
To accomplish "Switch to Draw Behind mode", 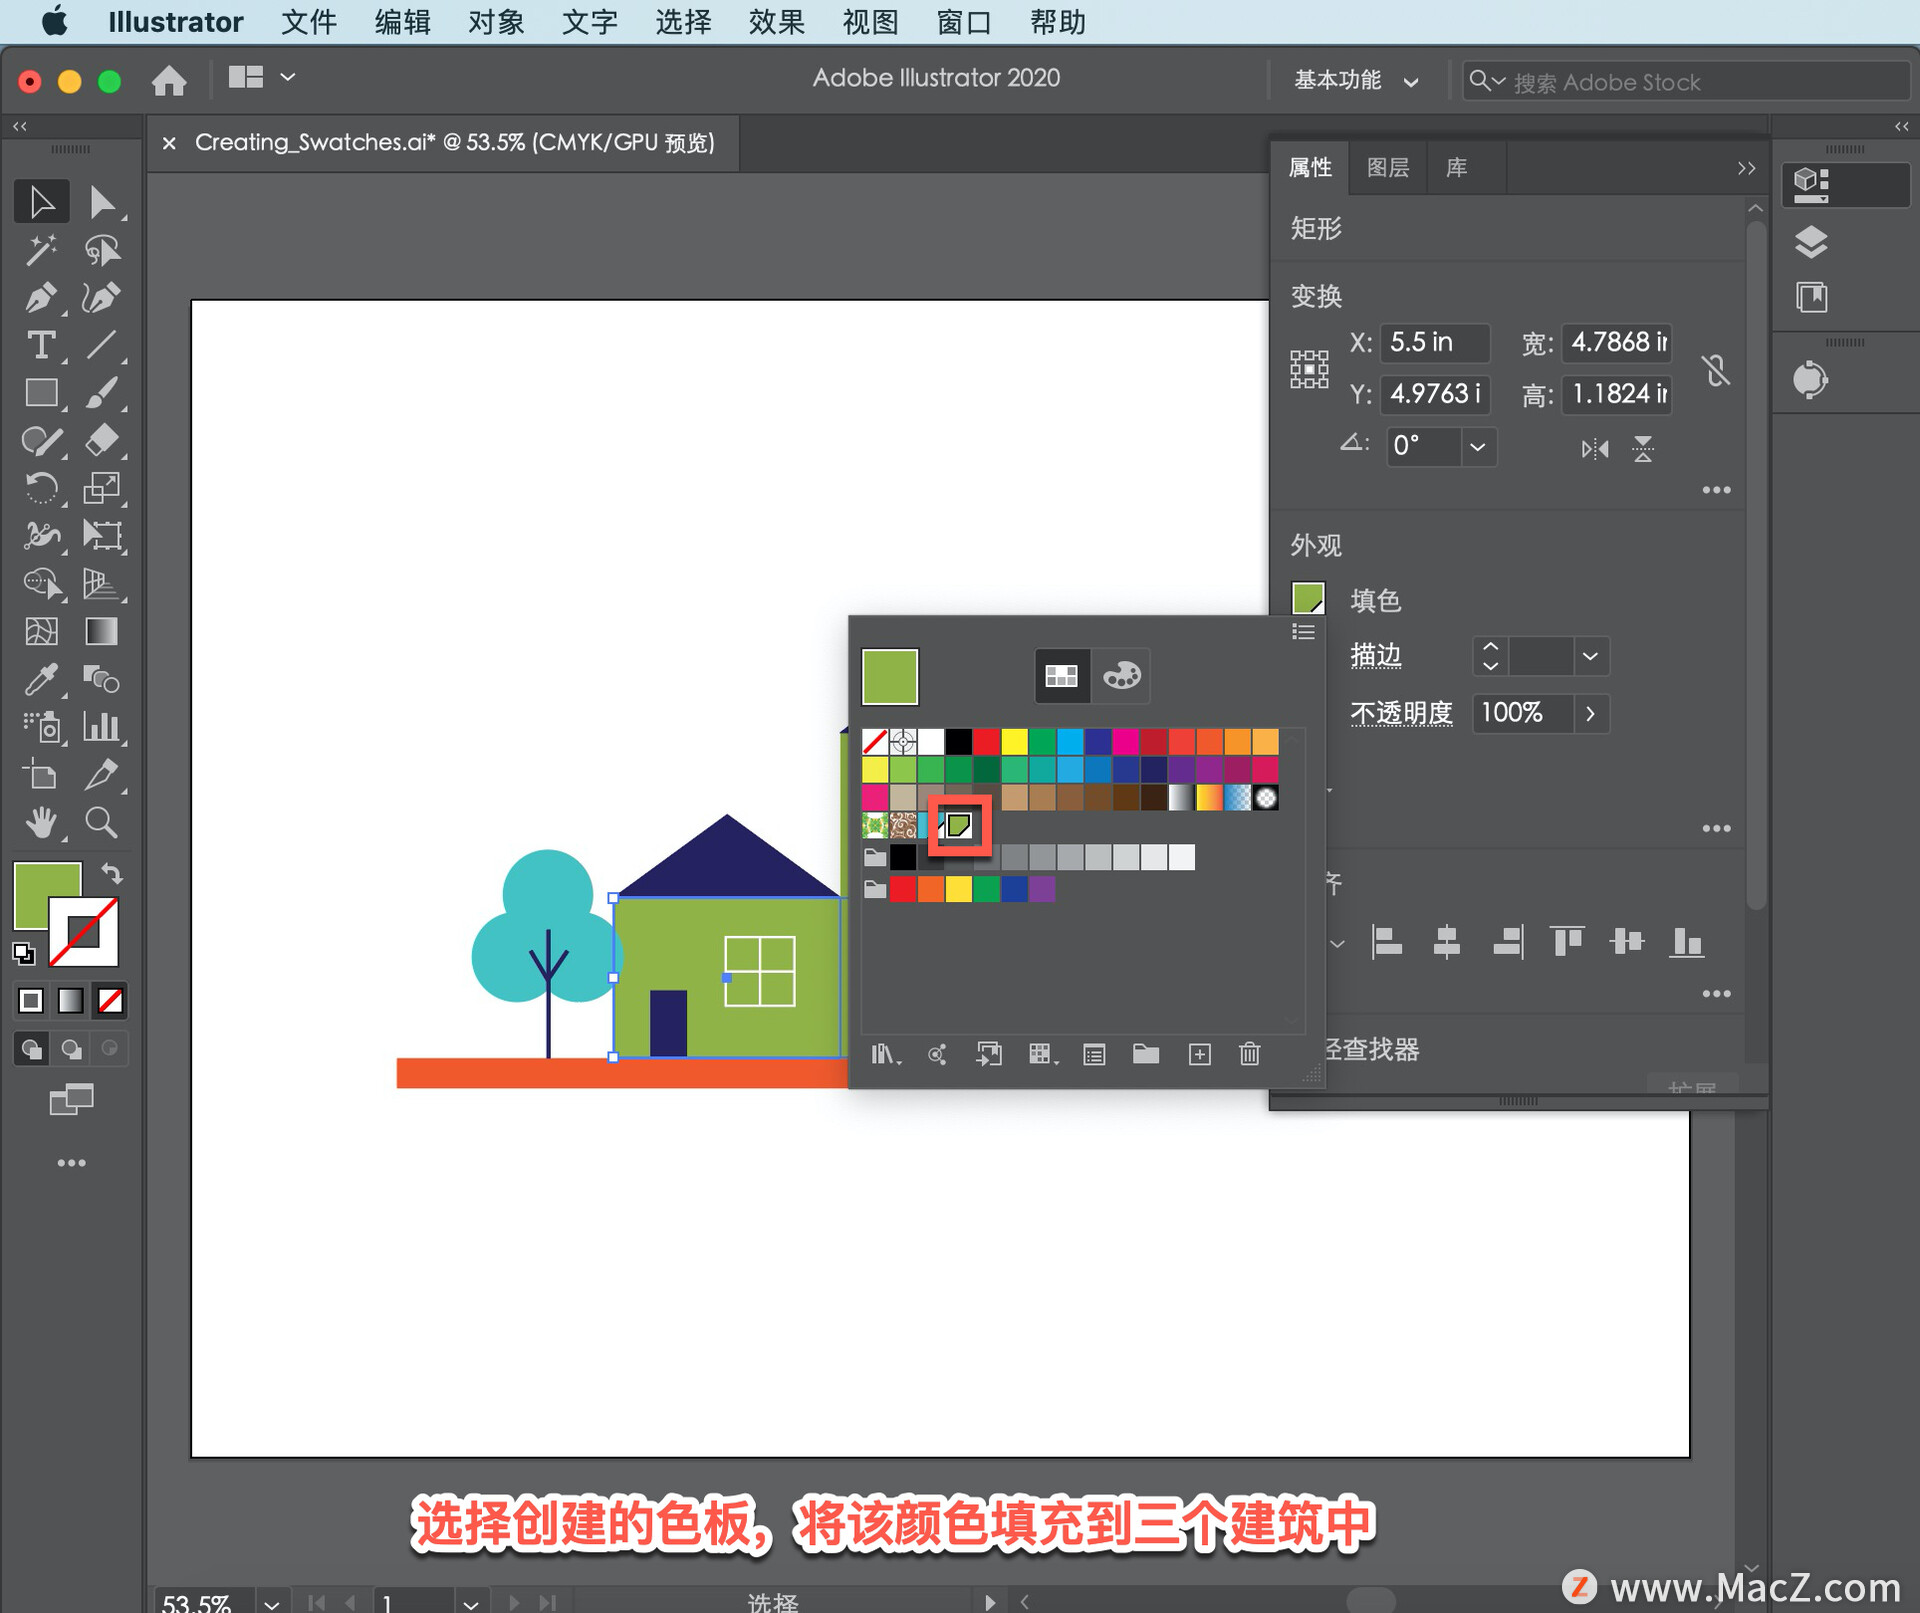I will pyautogui.click(x=71, y=1049).
